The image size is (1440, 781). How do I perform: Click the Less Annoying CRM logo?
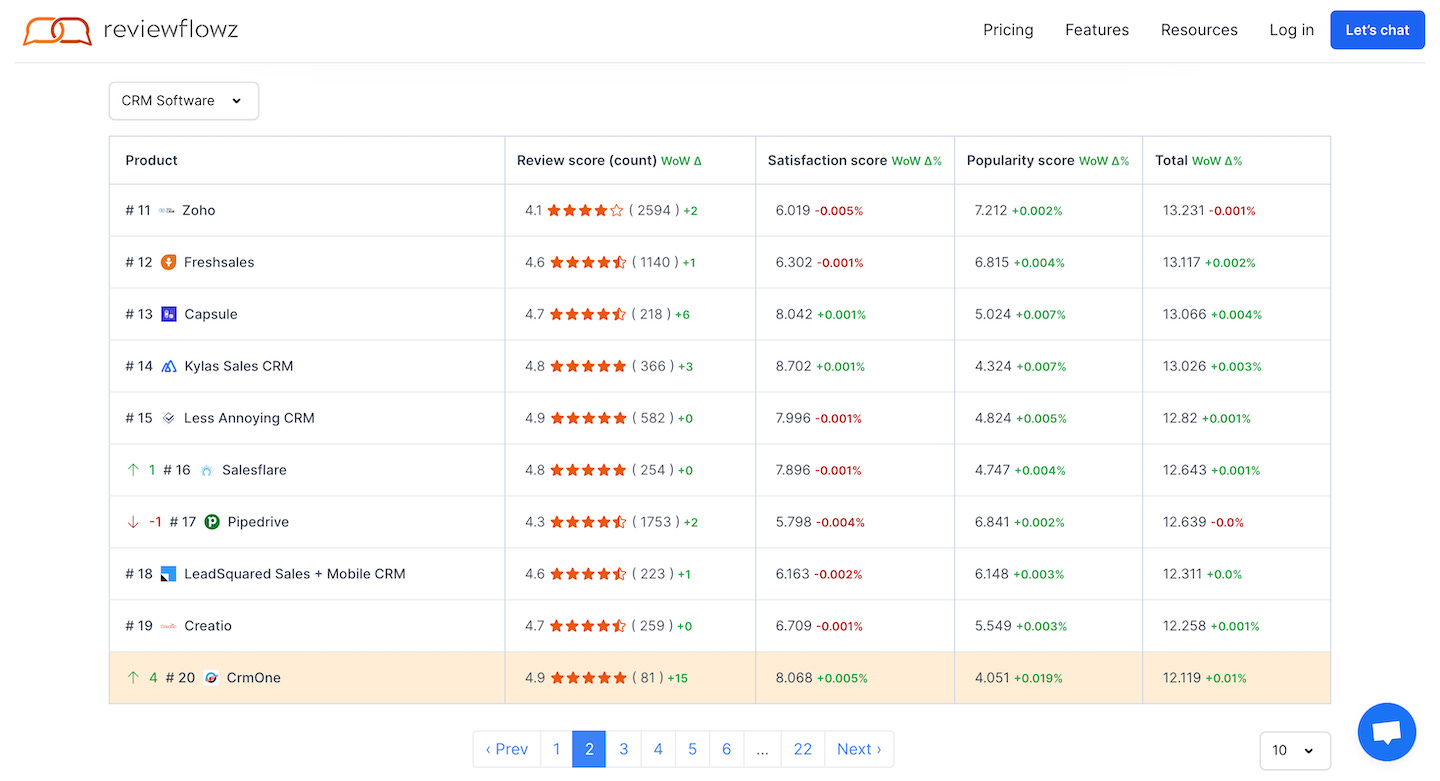(168, 418)
